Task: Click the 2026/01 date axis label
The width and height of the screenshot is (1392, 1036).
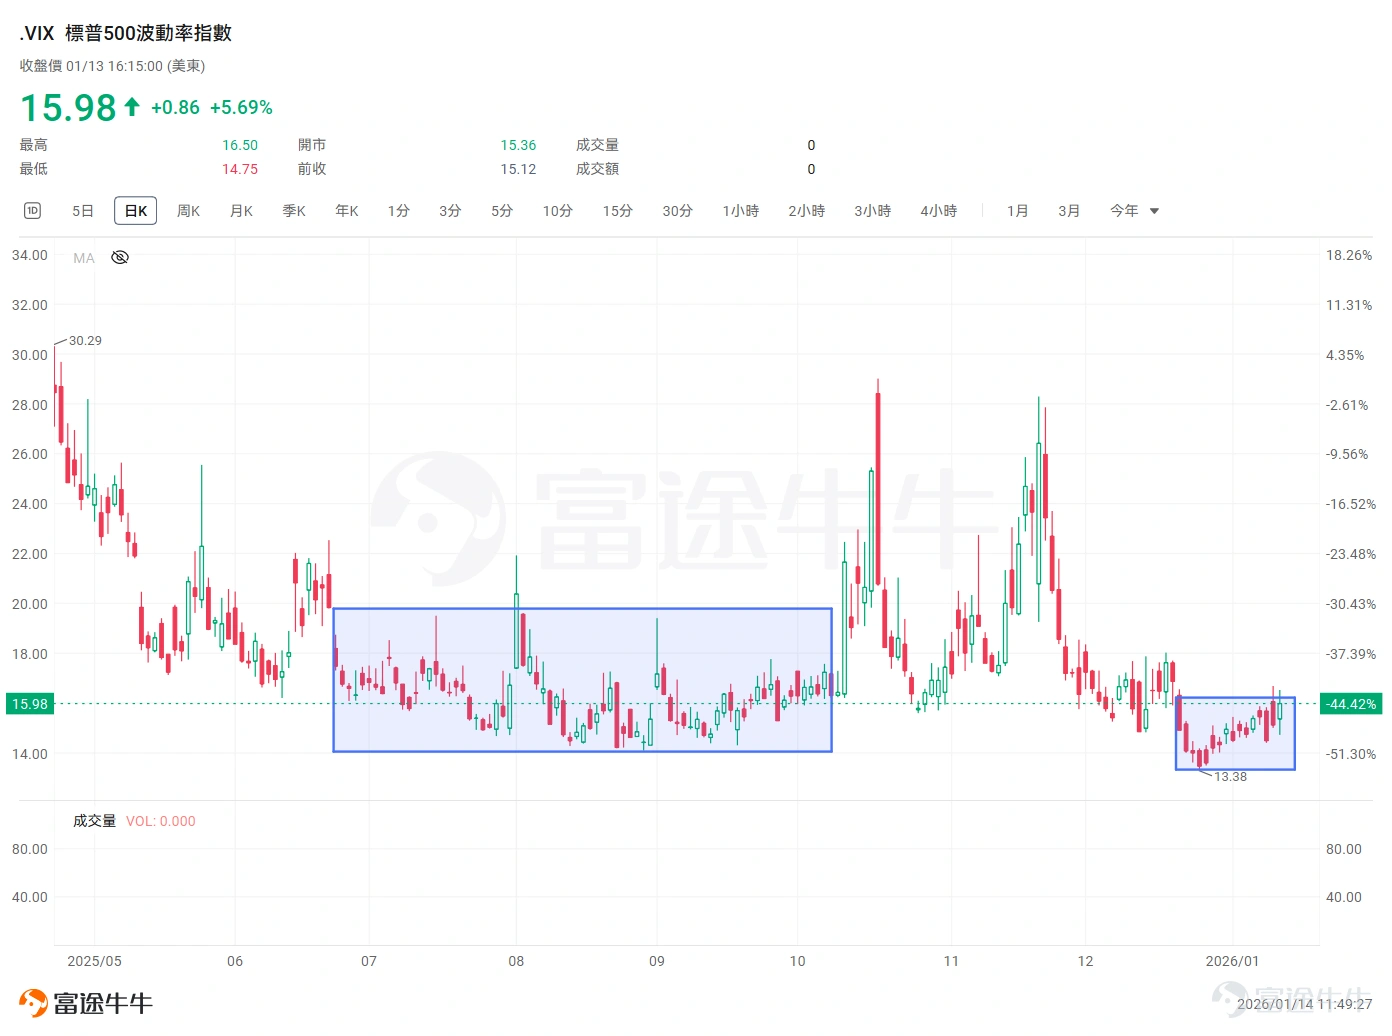Action: [1232, 961]
